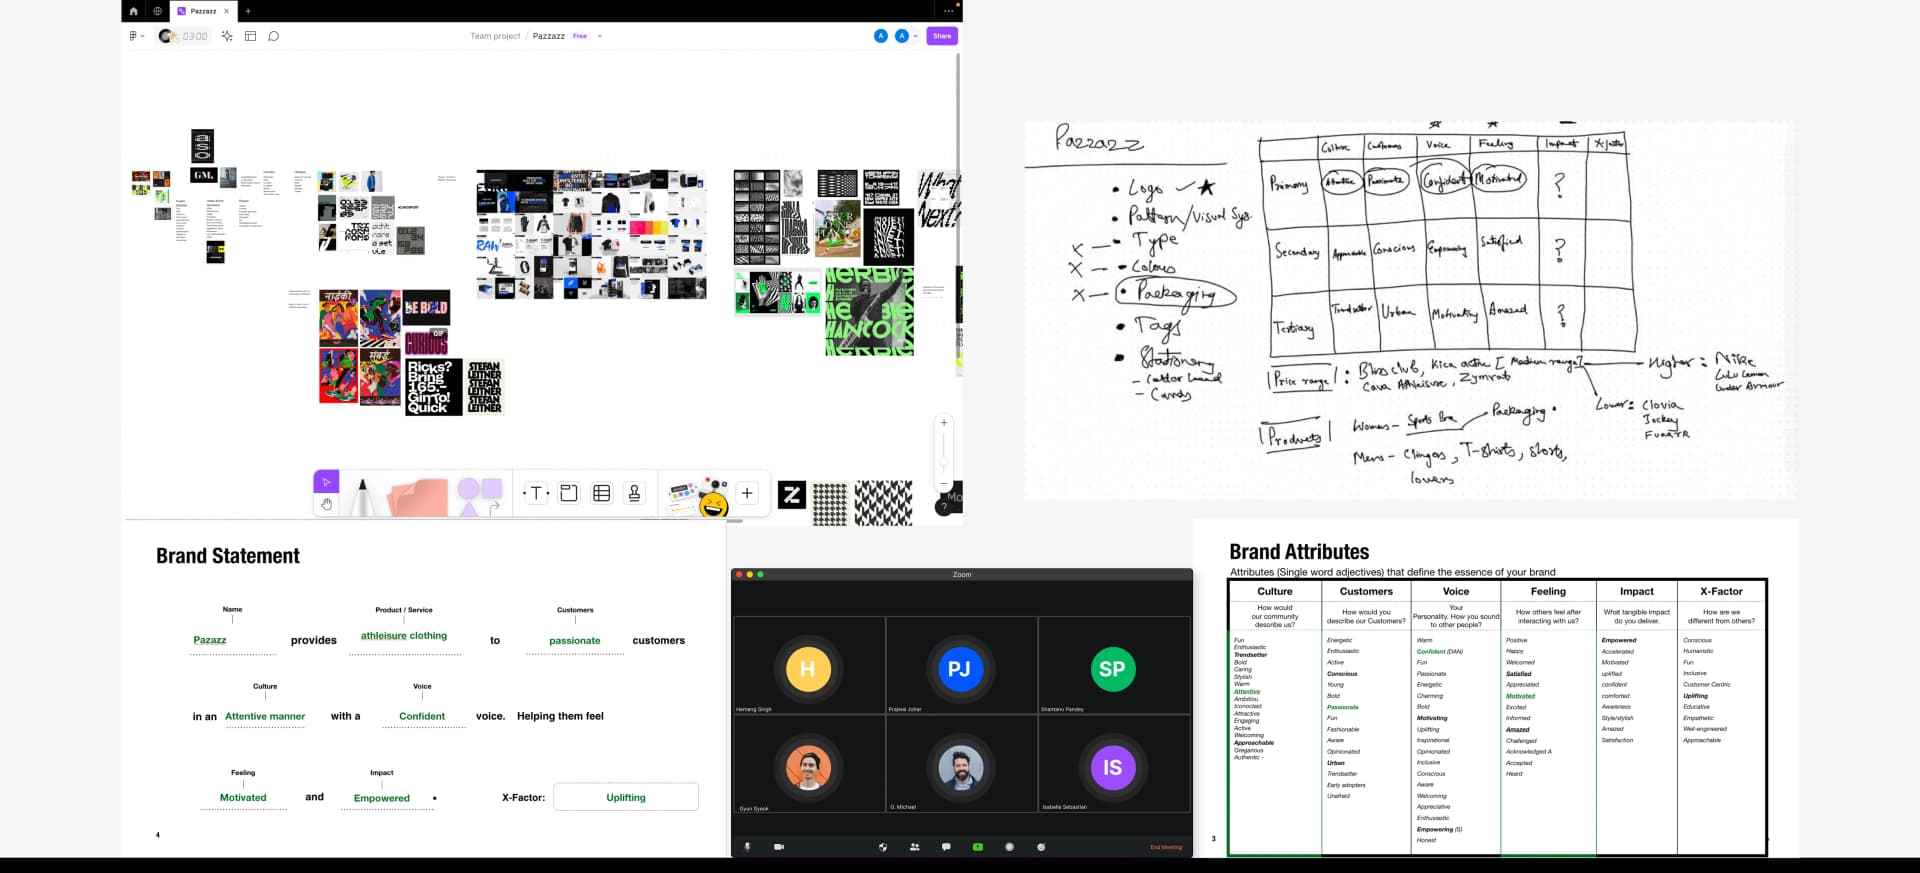Select the Text tool in FigJam toolbar
The image size is (1920, 873).
pyautogui.click(x=536, y=493)
